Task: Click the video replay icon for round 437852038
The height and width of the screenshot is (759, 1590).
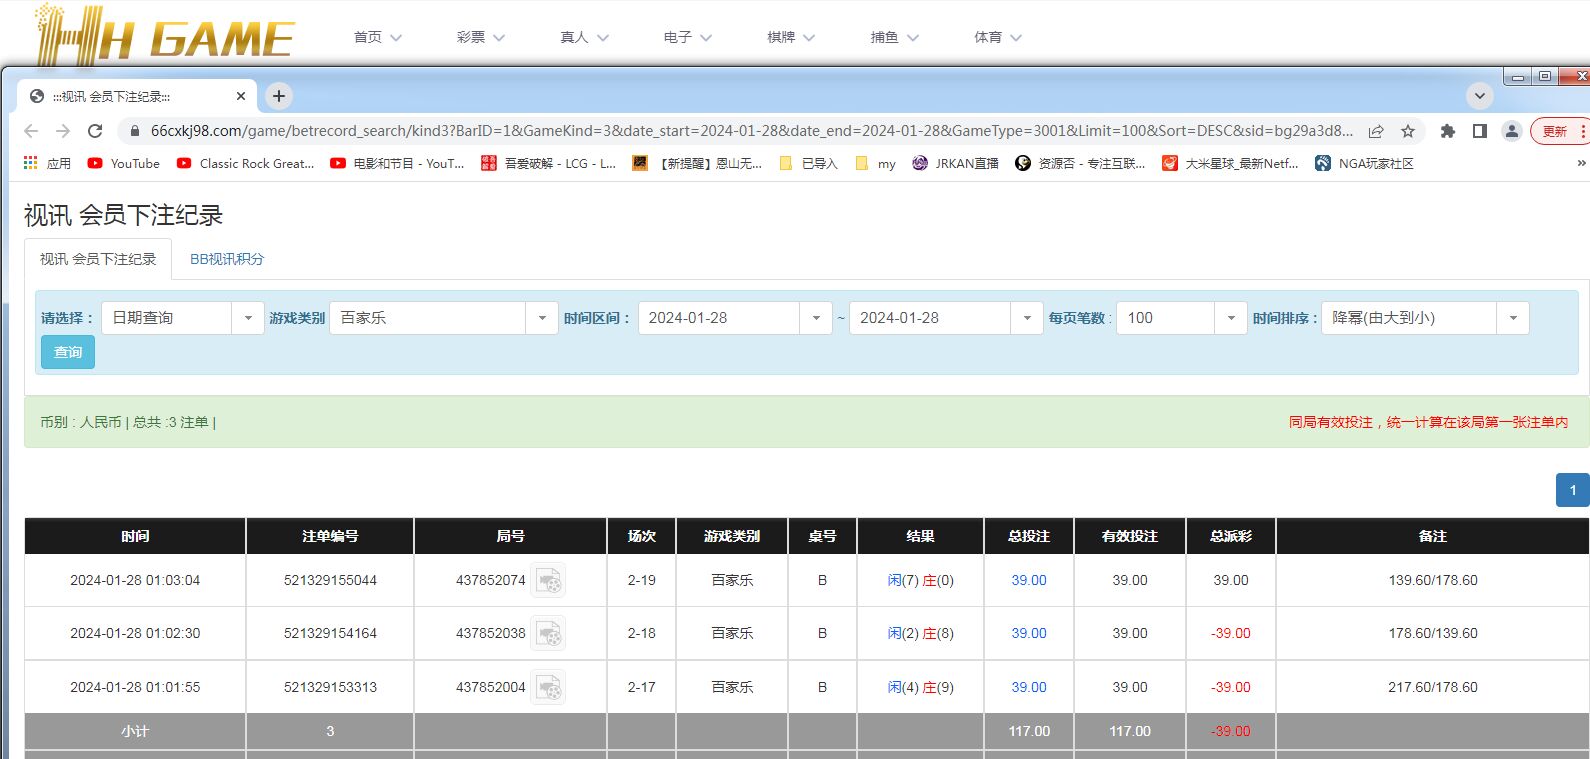Action: coord(548,634)
